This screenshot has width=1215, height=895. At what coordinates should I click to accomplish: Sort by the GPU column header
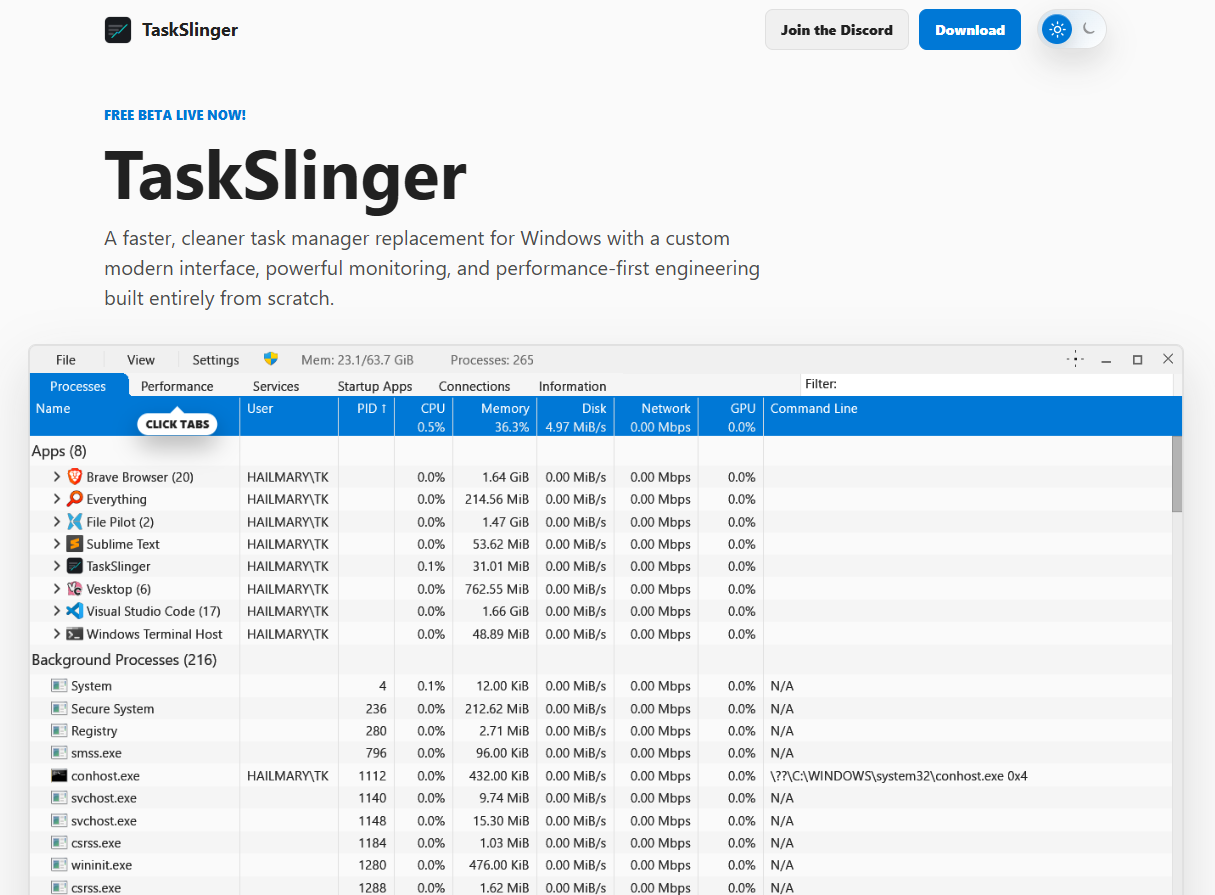tap(730, 416)
